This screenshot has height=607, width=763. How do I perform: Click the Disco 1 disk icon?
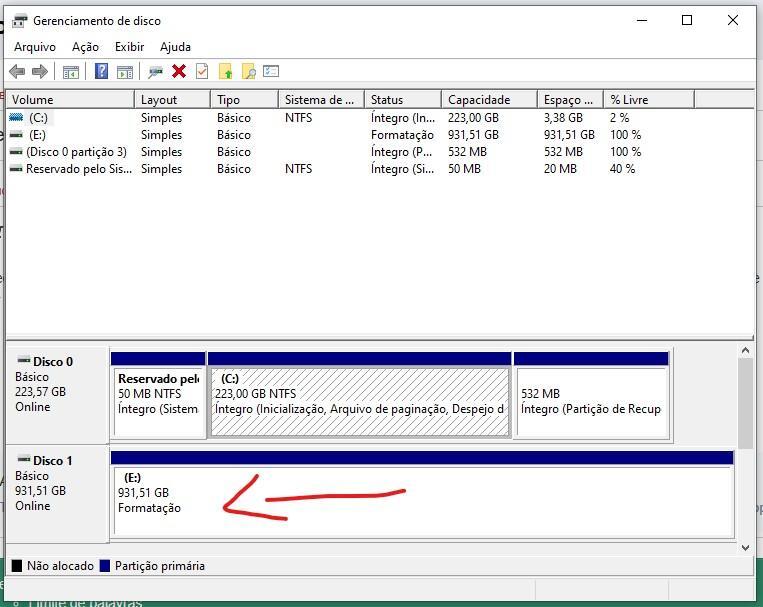[x=23, y=459]
